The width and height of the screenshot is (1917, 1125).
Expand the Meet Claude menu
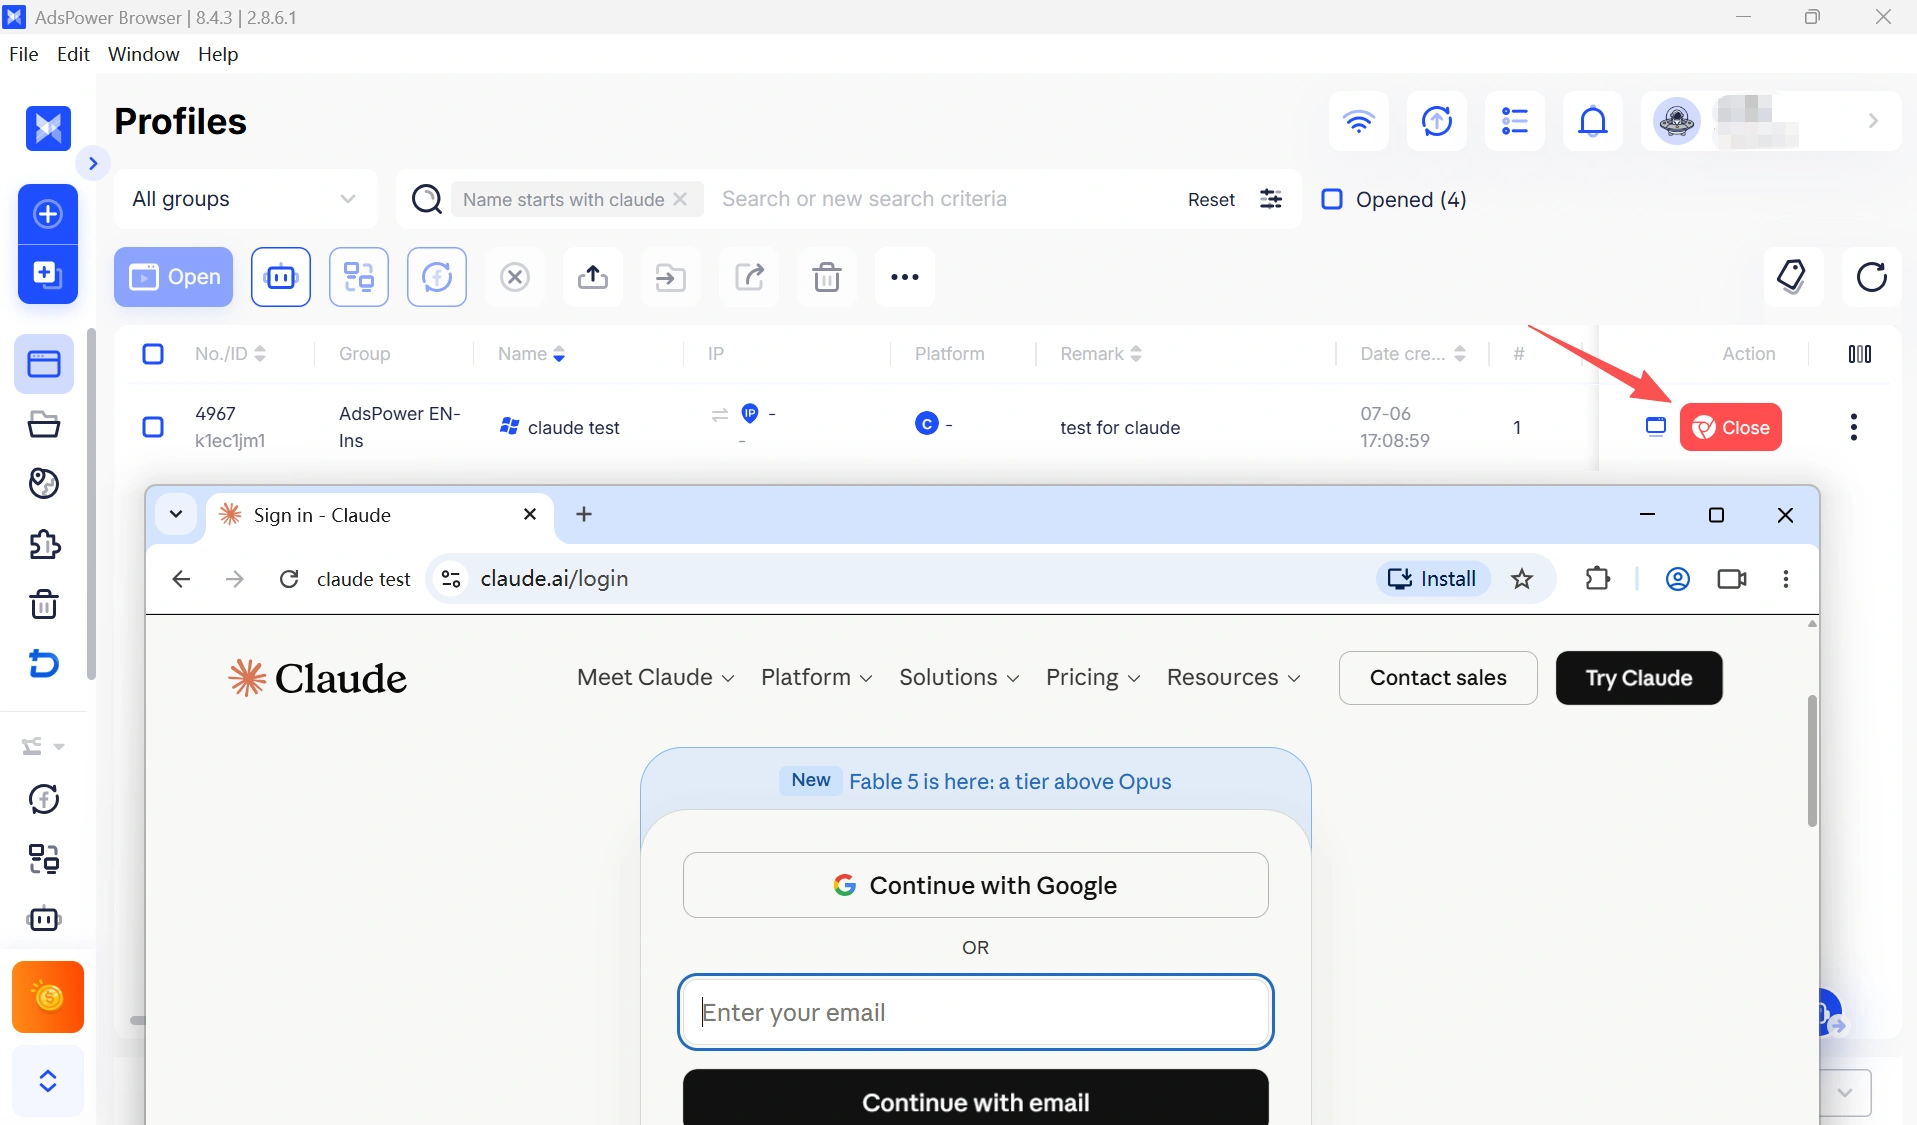656,678
